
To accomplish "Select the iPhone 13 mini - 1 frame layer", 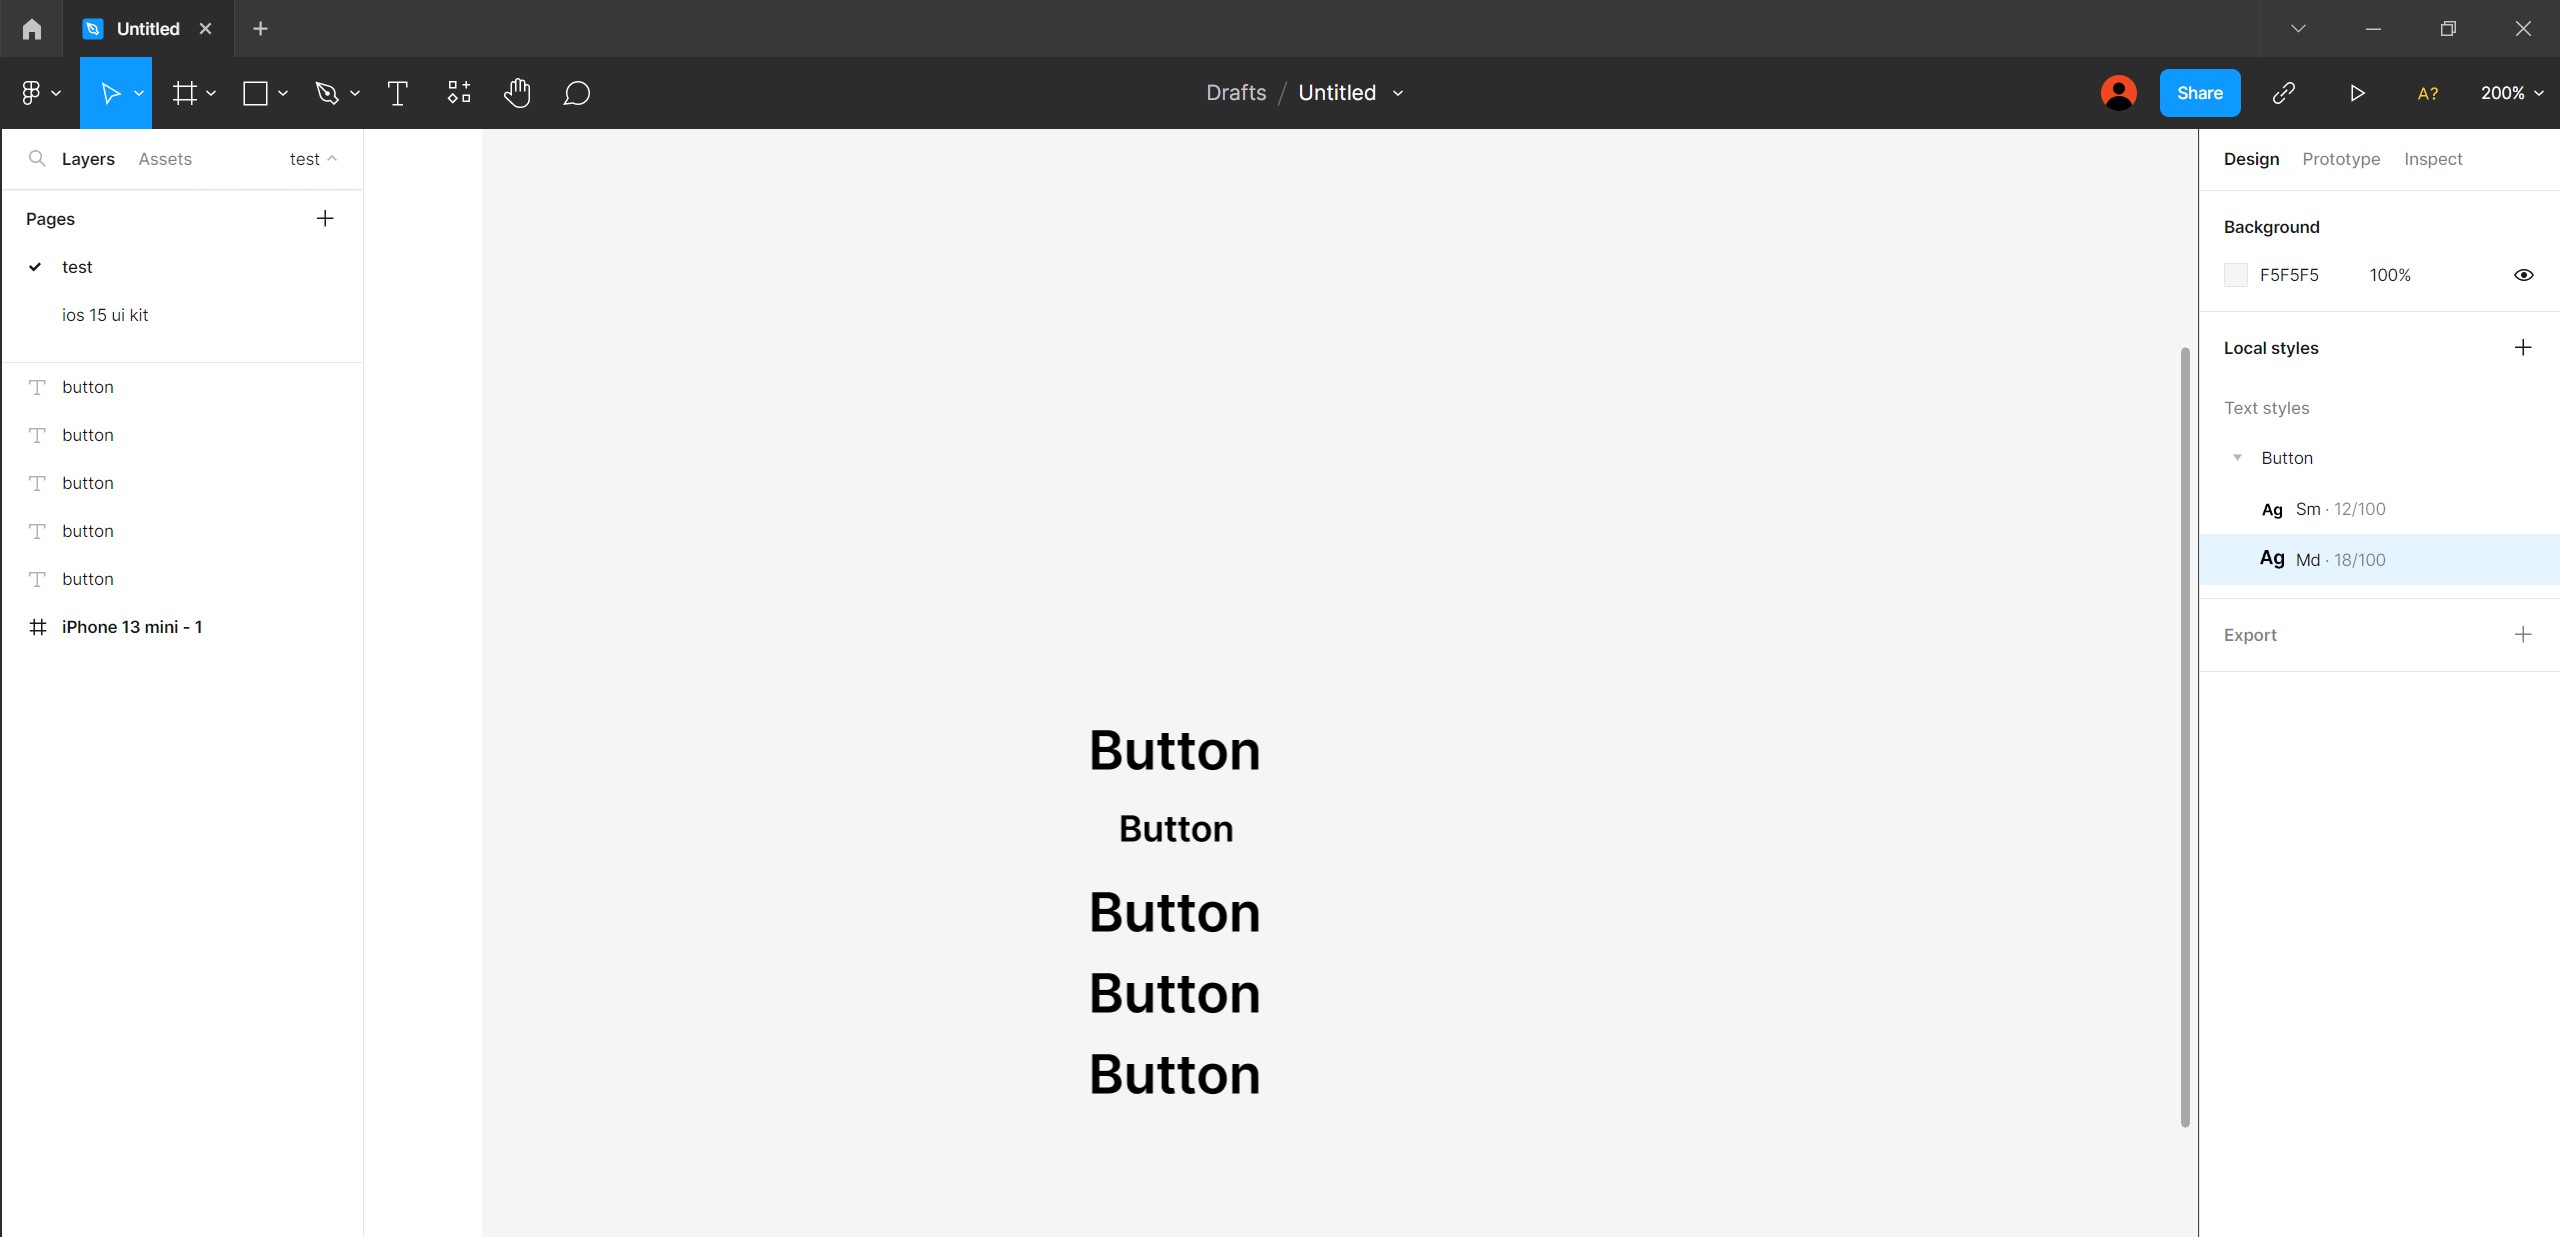I will click(132, 627).
